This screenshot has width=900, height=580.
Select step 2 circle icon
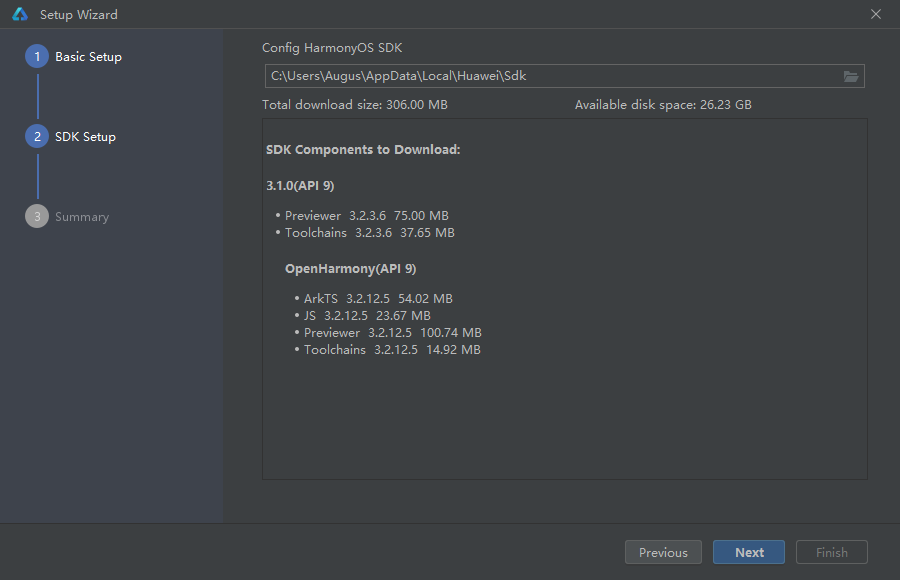pos(37,137)
